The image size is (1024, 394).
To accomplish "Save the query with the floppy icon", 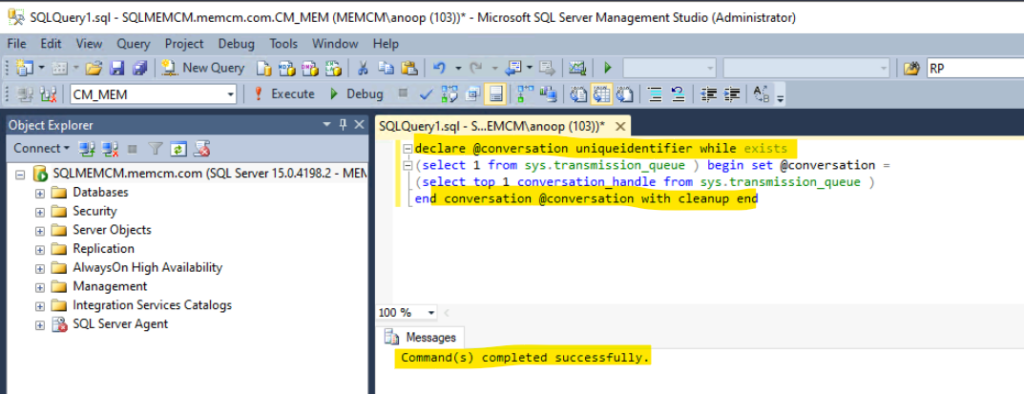I will (117, 68).
